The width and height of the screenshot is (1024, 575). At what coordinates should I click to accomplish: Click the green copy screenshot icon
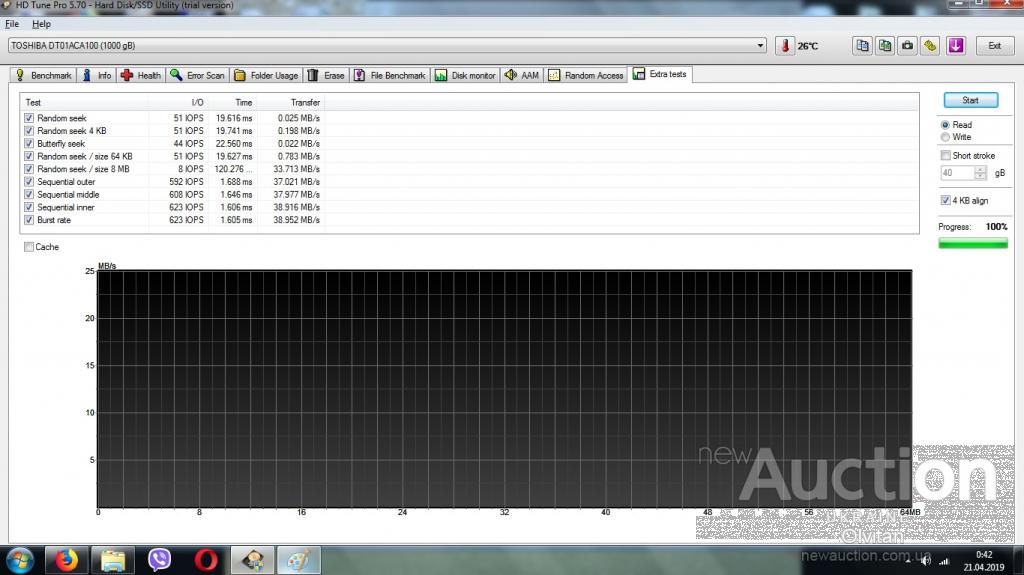[885, 46]
